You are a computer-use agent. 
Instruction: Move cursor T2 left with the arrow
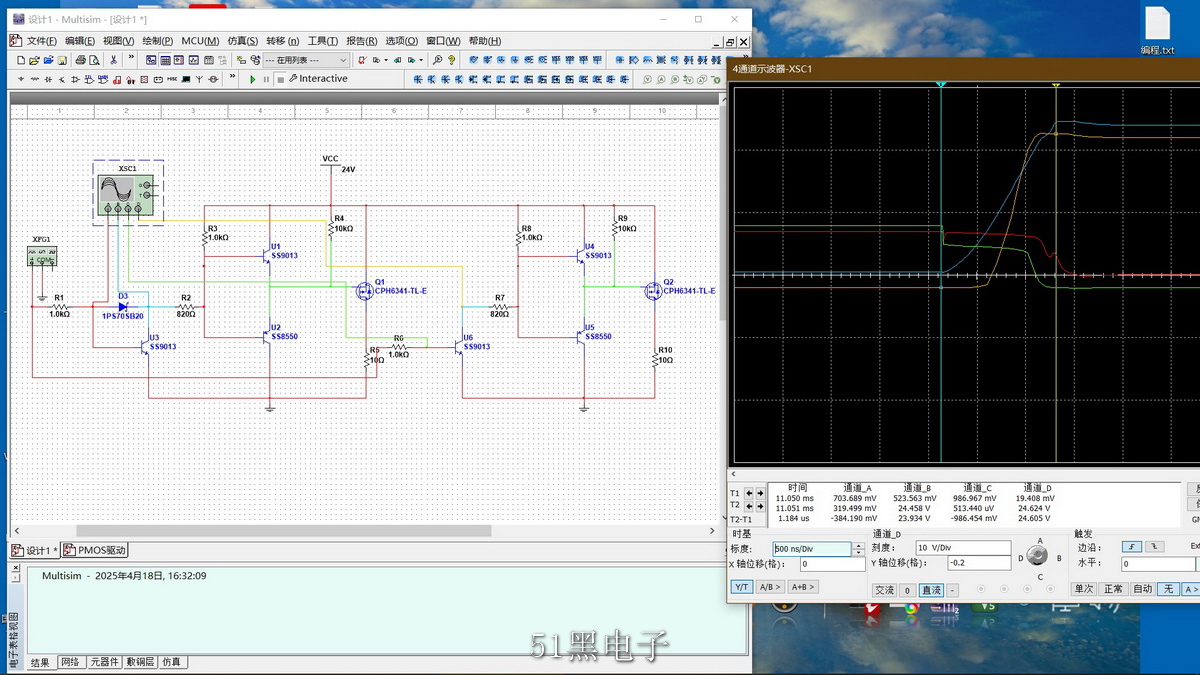749,506
